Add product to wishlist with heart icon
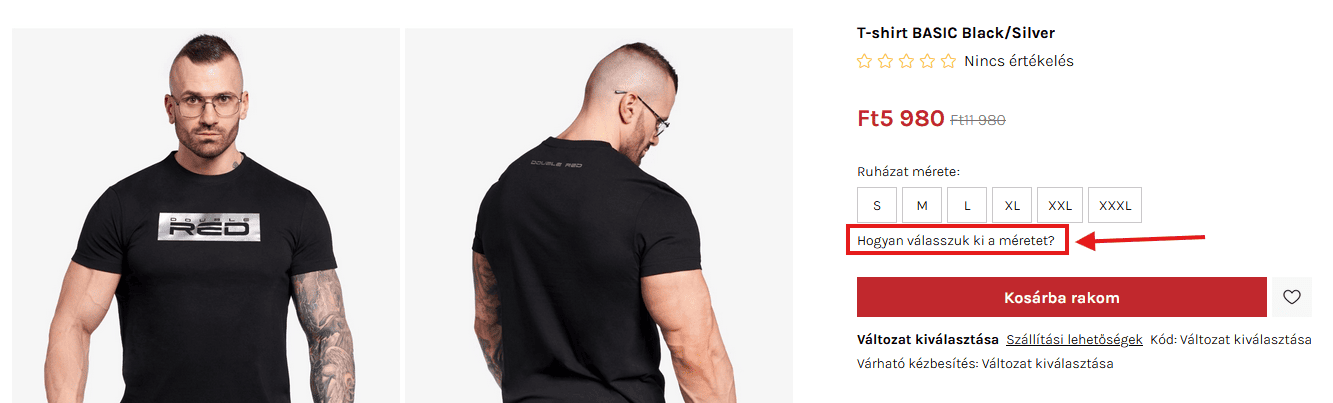Image resolution: width=1333 pixels, height=403 pixels. pyautogui.click(x=1292, y=297)
